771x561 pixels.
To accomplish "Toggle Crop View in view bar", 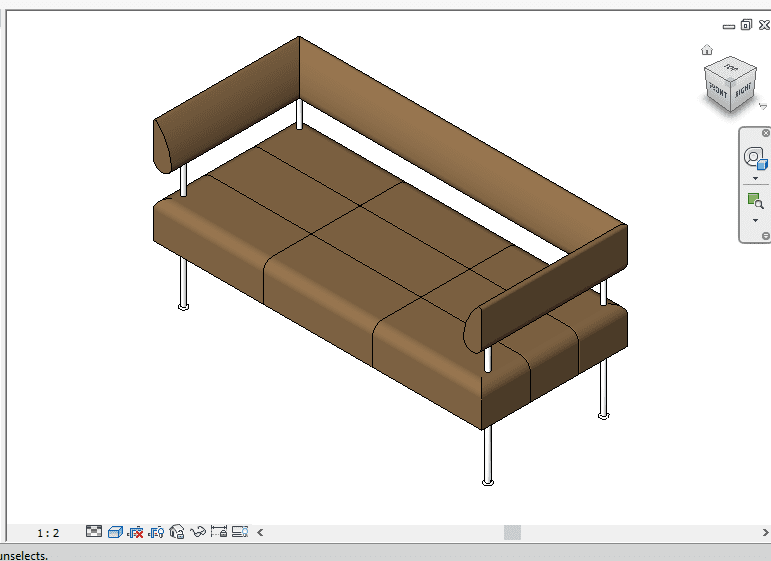I will (136, 532).
